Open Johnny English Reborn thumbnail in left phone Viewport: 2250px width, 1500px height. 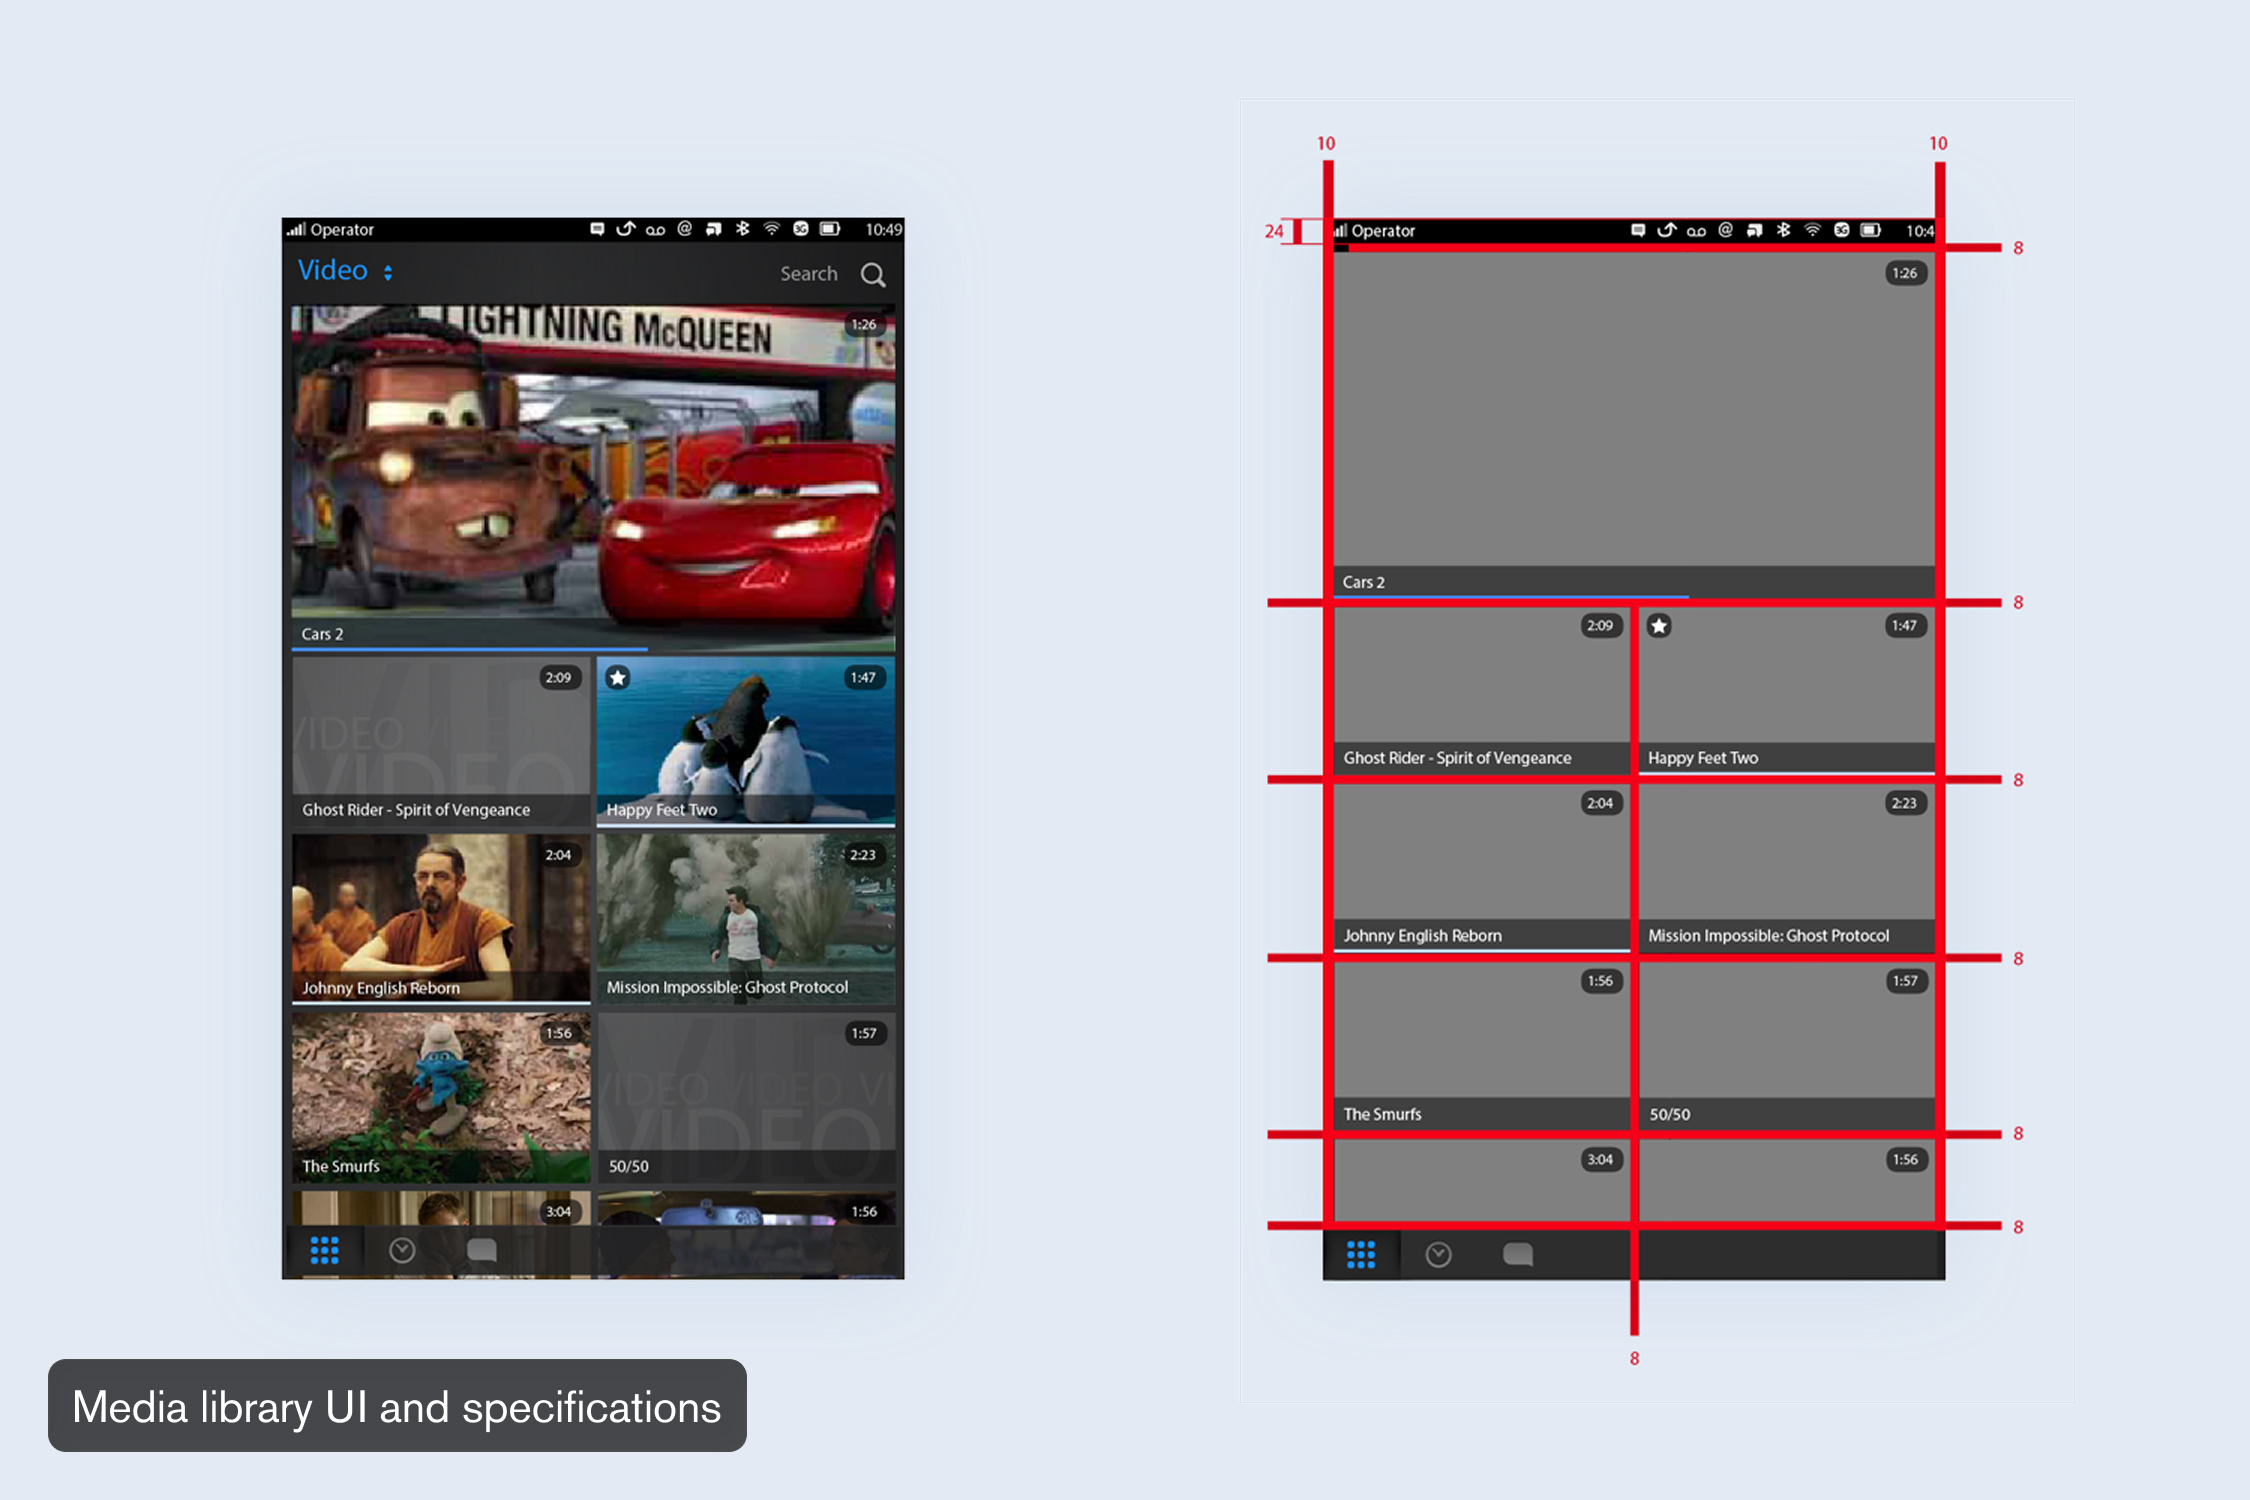pos(441,918)
